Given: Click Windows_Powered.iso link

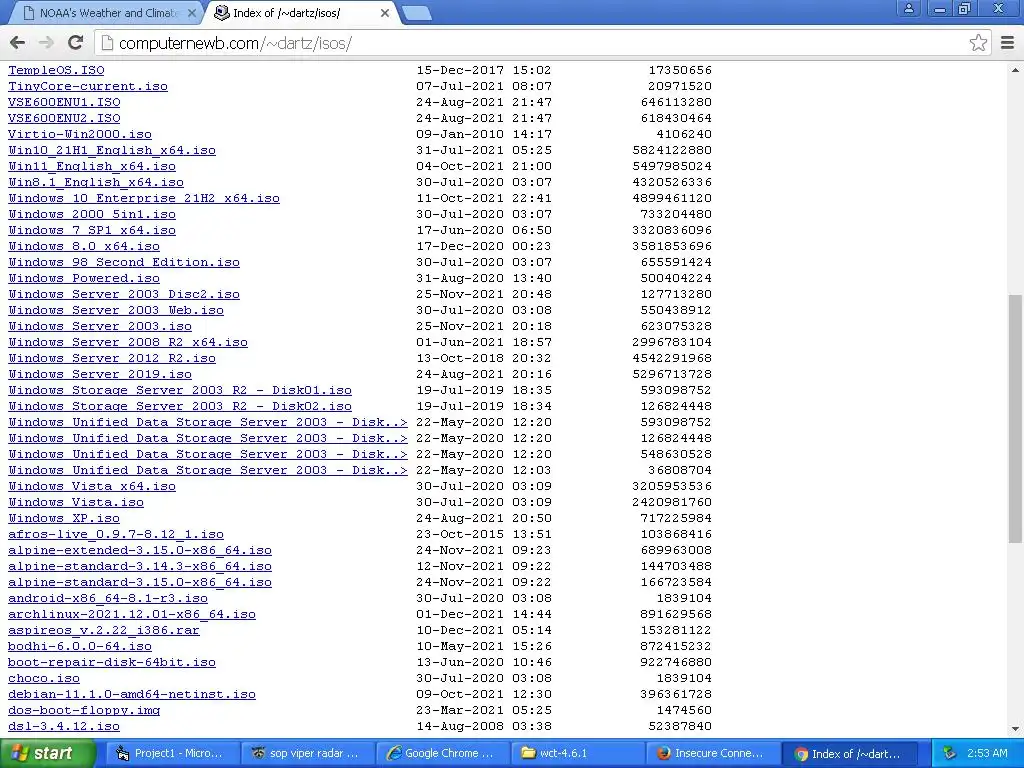Looking at the screenshot, I should pos(84,278).
